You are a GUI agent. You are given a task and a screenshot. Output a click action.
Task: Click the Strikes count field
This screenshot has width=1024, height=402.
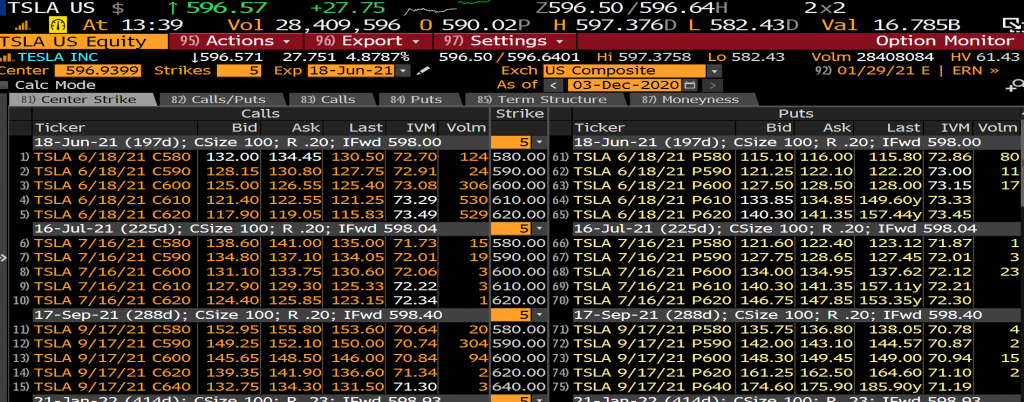coord(239,70)
